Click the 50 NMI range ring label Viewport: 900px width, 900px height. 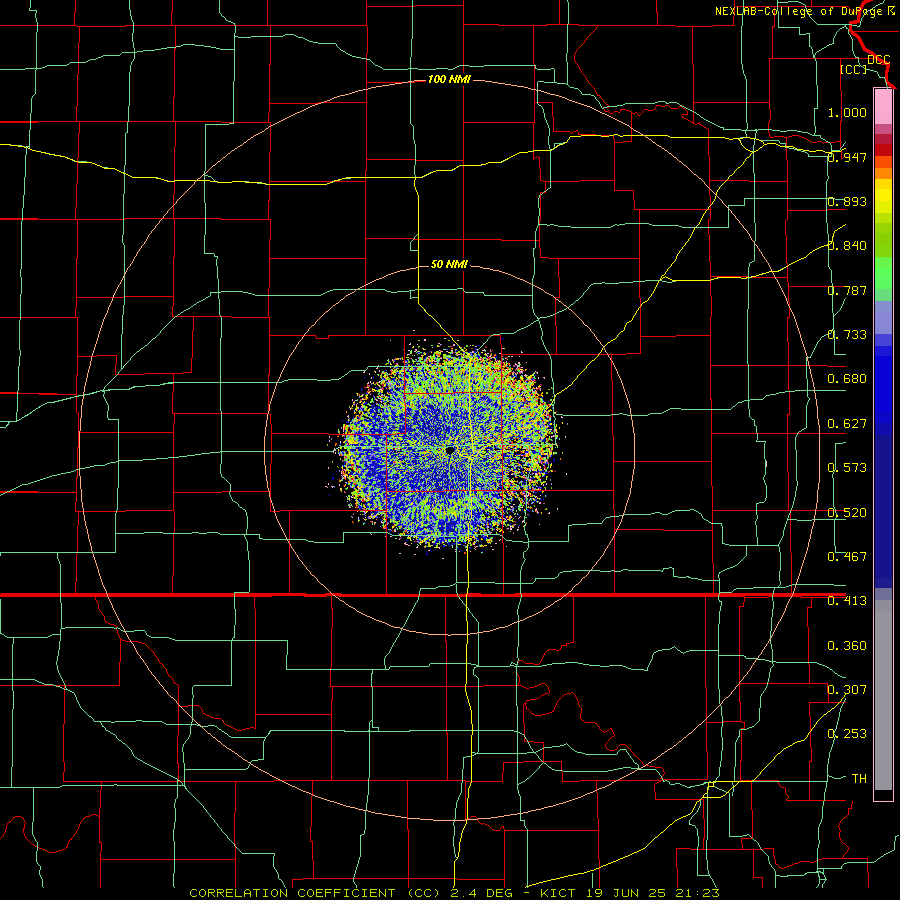[x=449, y=264]
